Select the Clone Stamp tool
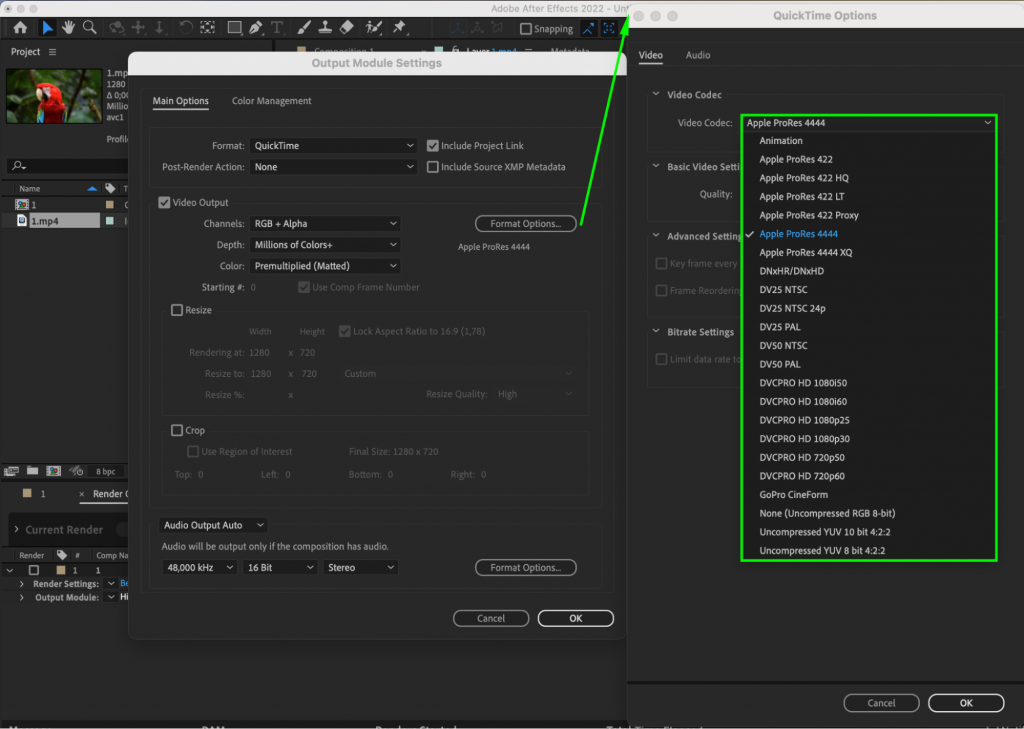 click(326, 28)
